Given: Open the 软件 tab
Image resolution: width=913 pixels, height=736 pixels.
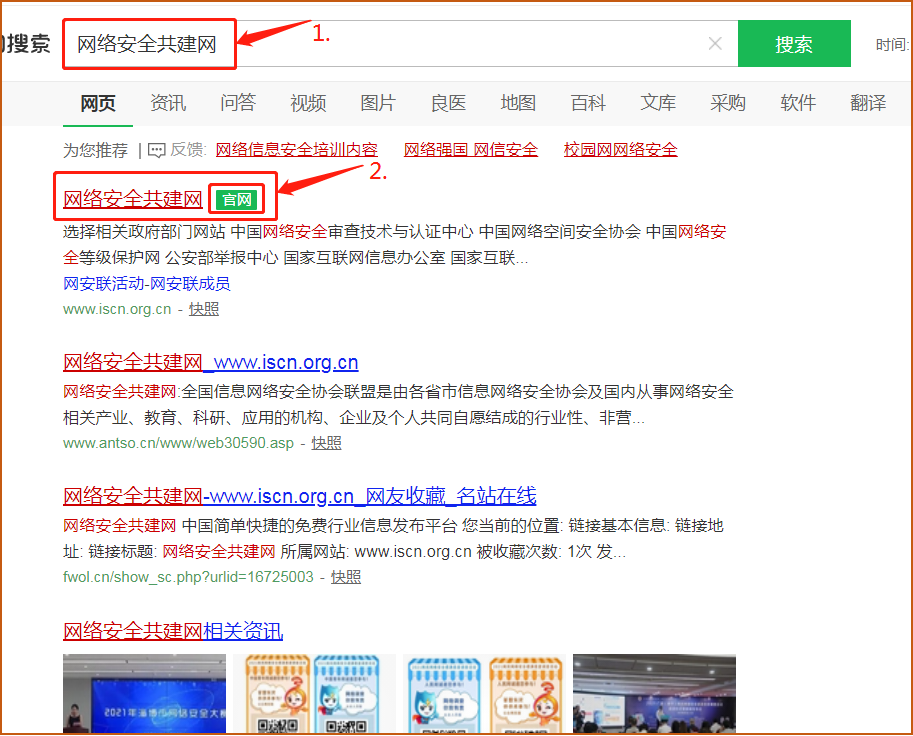Looking at the screenshot, I should point(798,103).
